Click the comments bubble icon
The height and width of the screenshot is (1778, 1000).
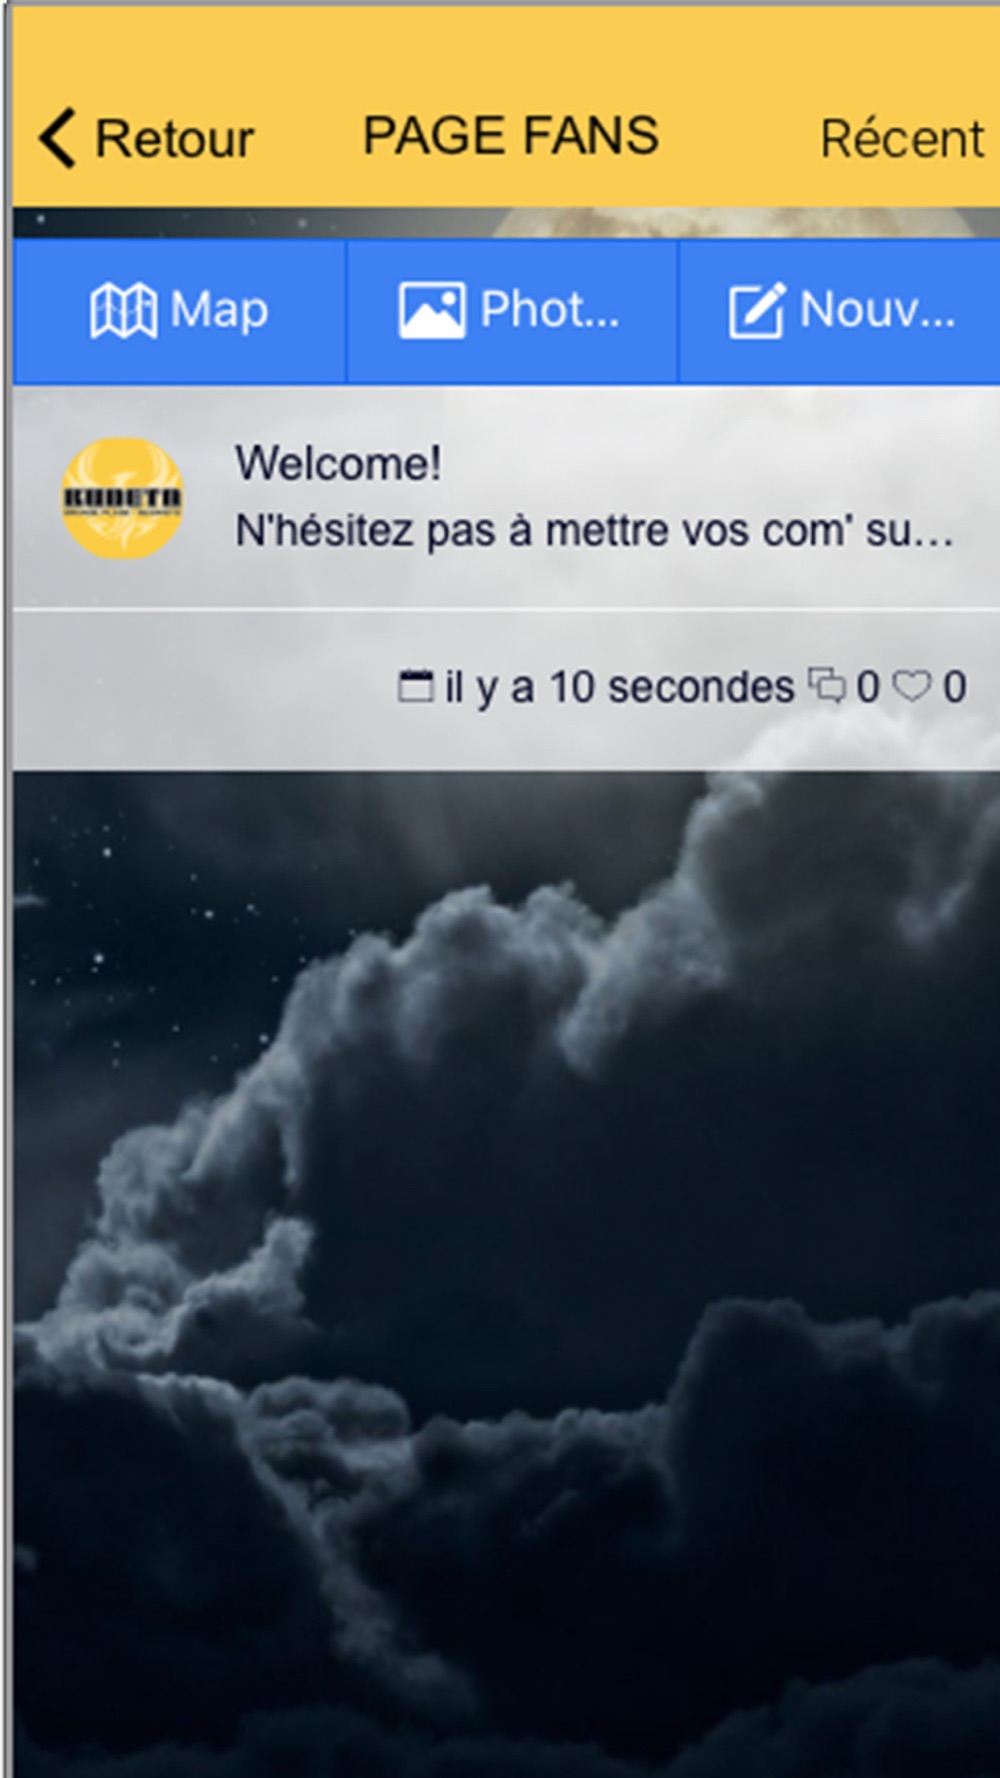827,686
